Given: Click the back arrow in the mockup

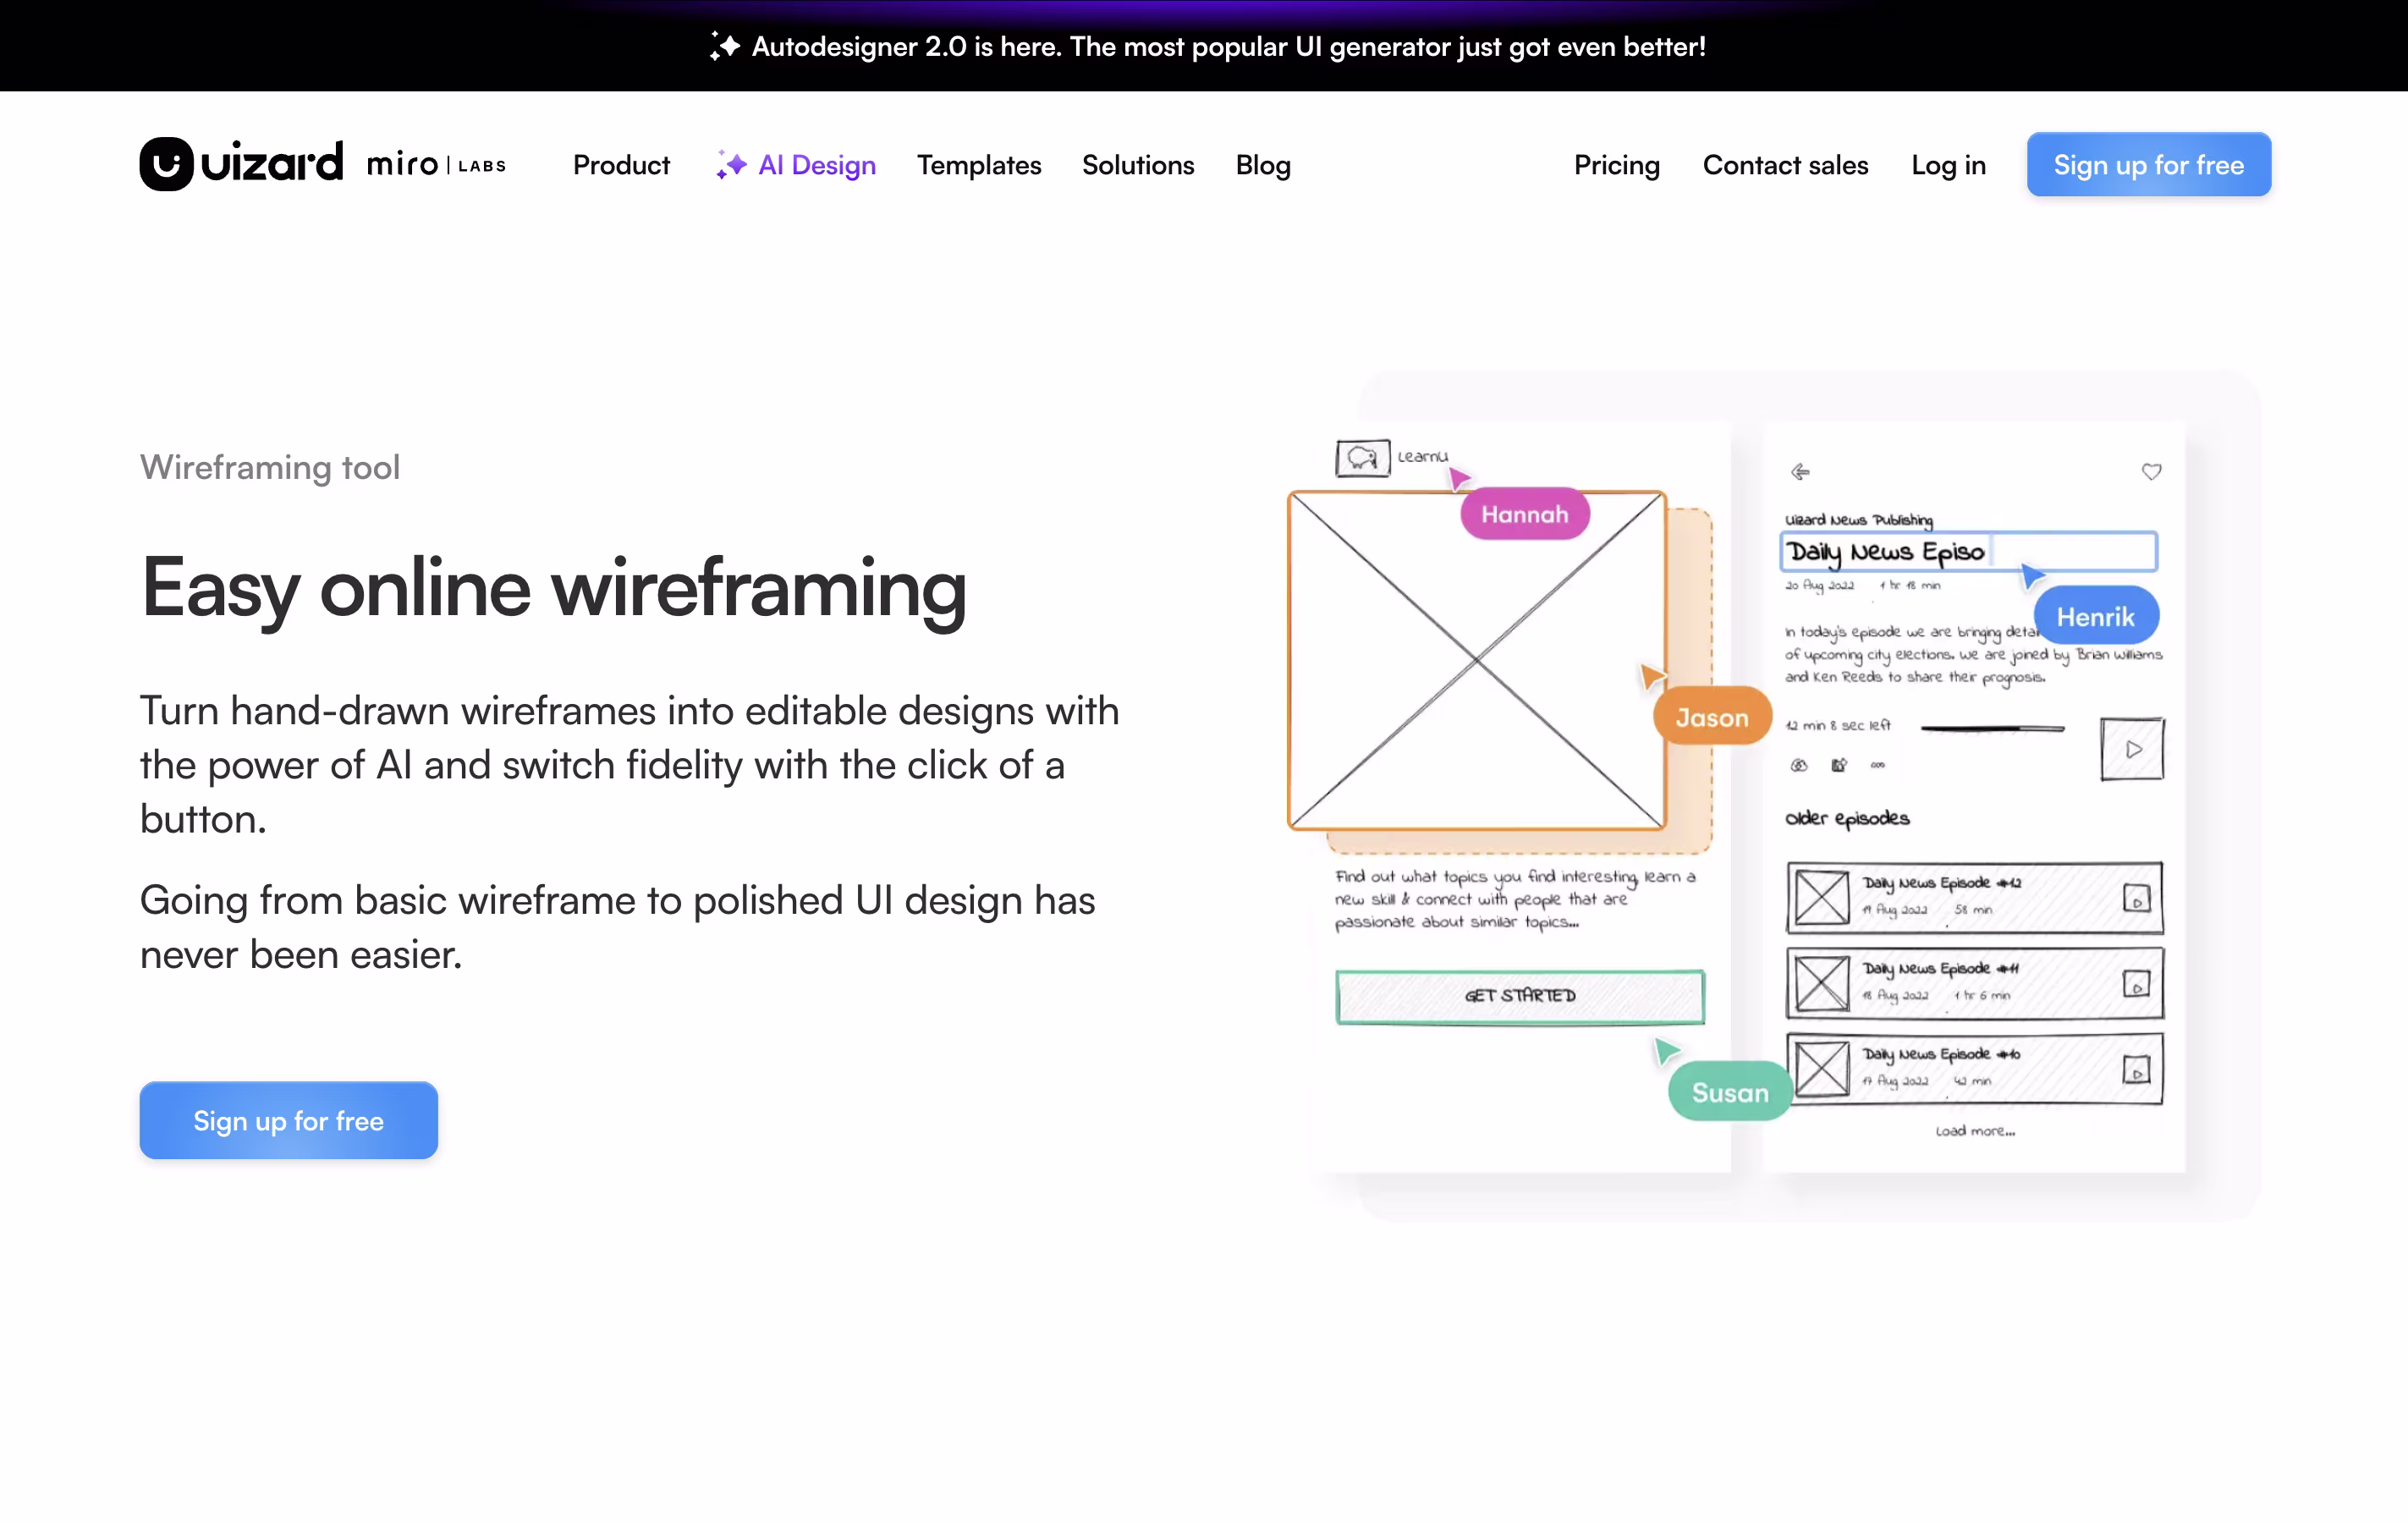Looking at the screenshot, I should coord(1800,471).
